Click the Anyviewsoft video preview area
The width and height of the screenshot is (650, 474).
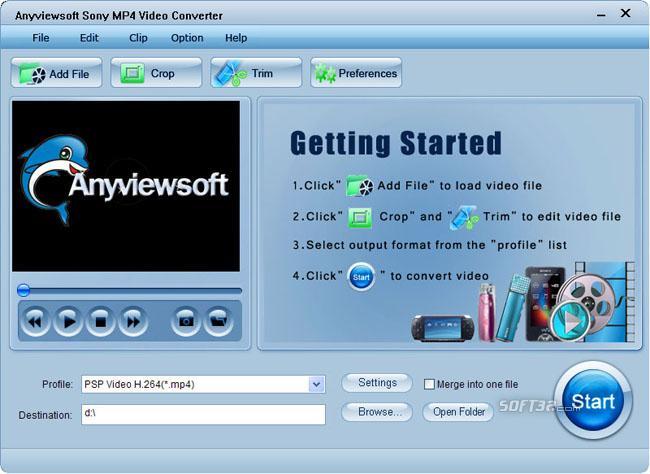pyautogui.click(x=126, y=186)
